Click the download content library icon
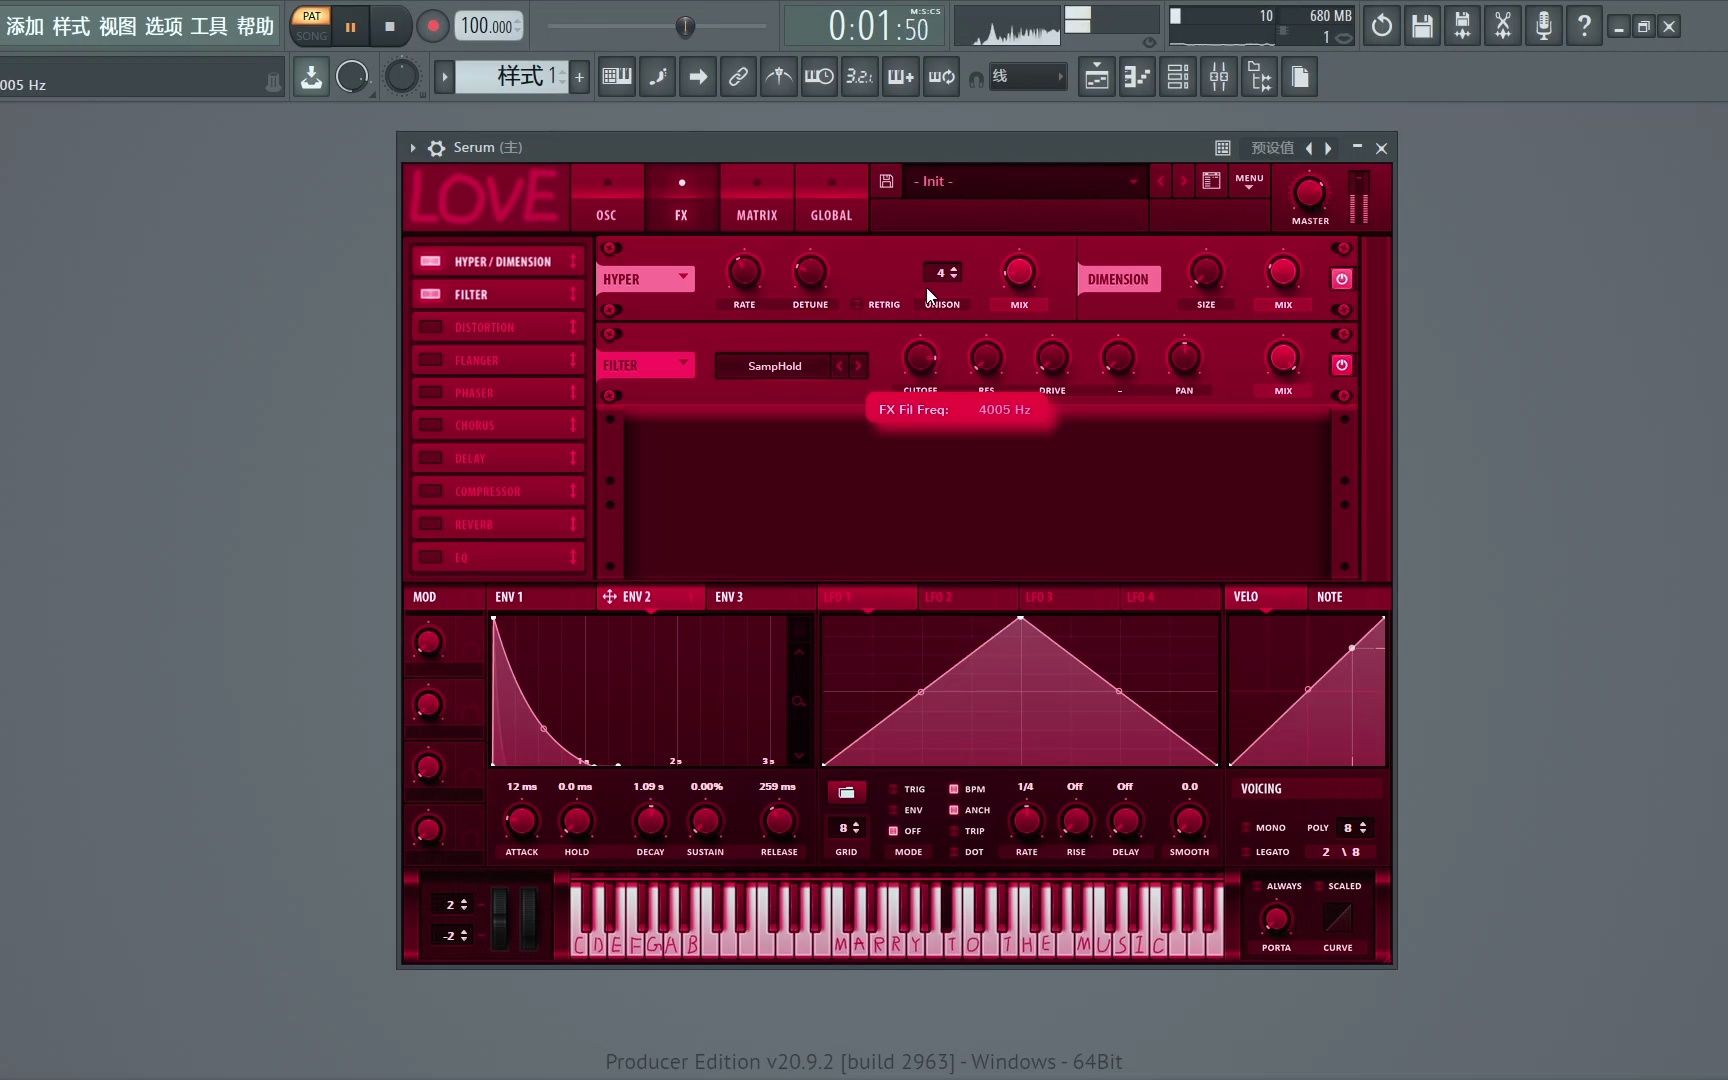The height and width of the screenshot is (1080, 1728). click(311, 77)
